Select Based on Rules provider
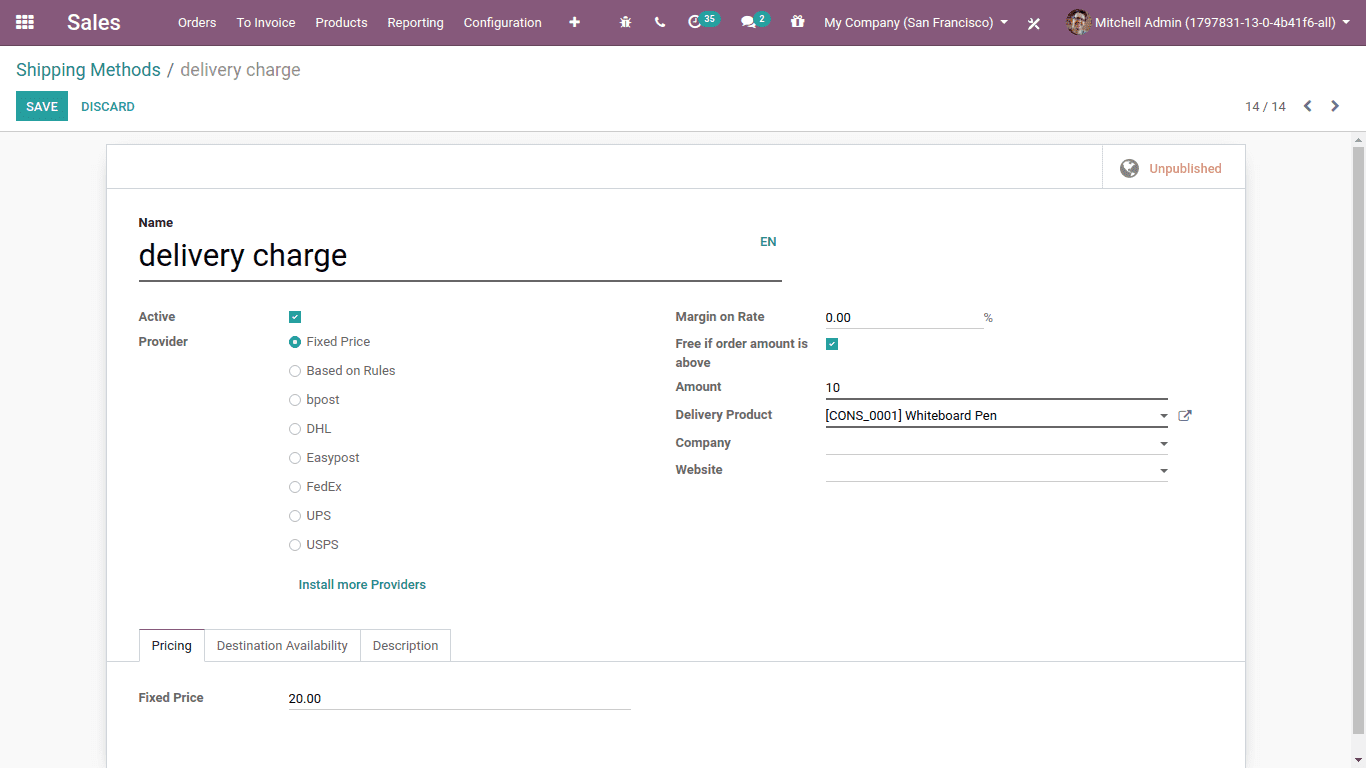Image resolution: width=1366 pixels, height=768 pixels. 295,371
